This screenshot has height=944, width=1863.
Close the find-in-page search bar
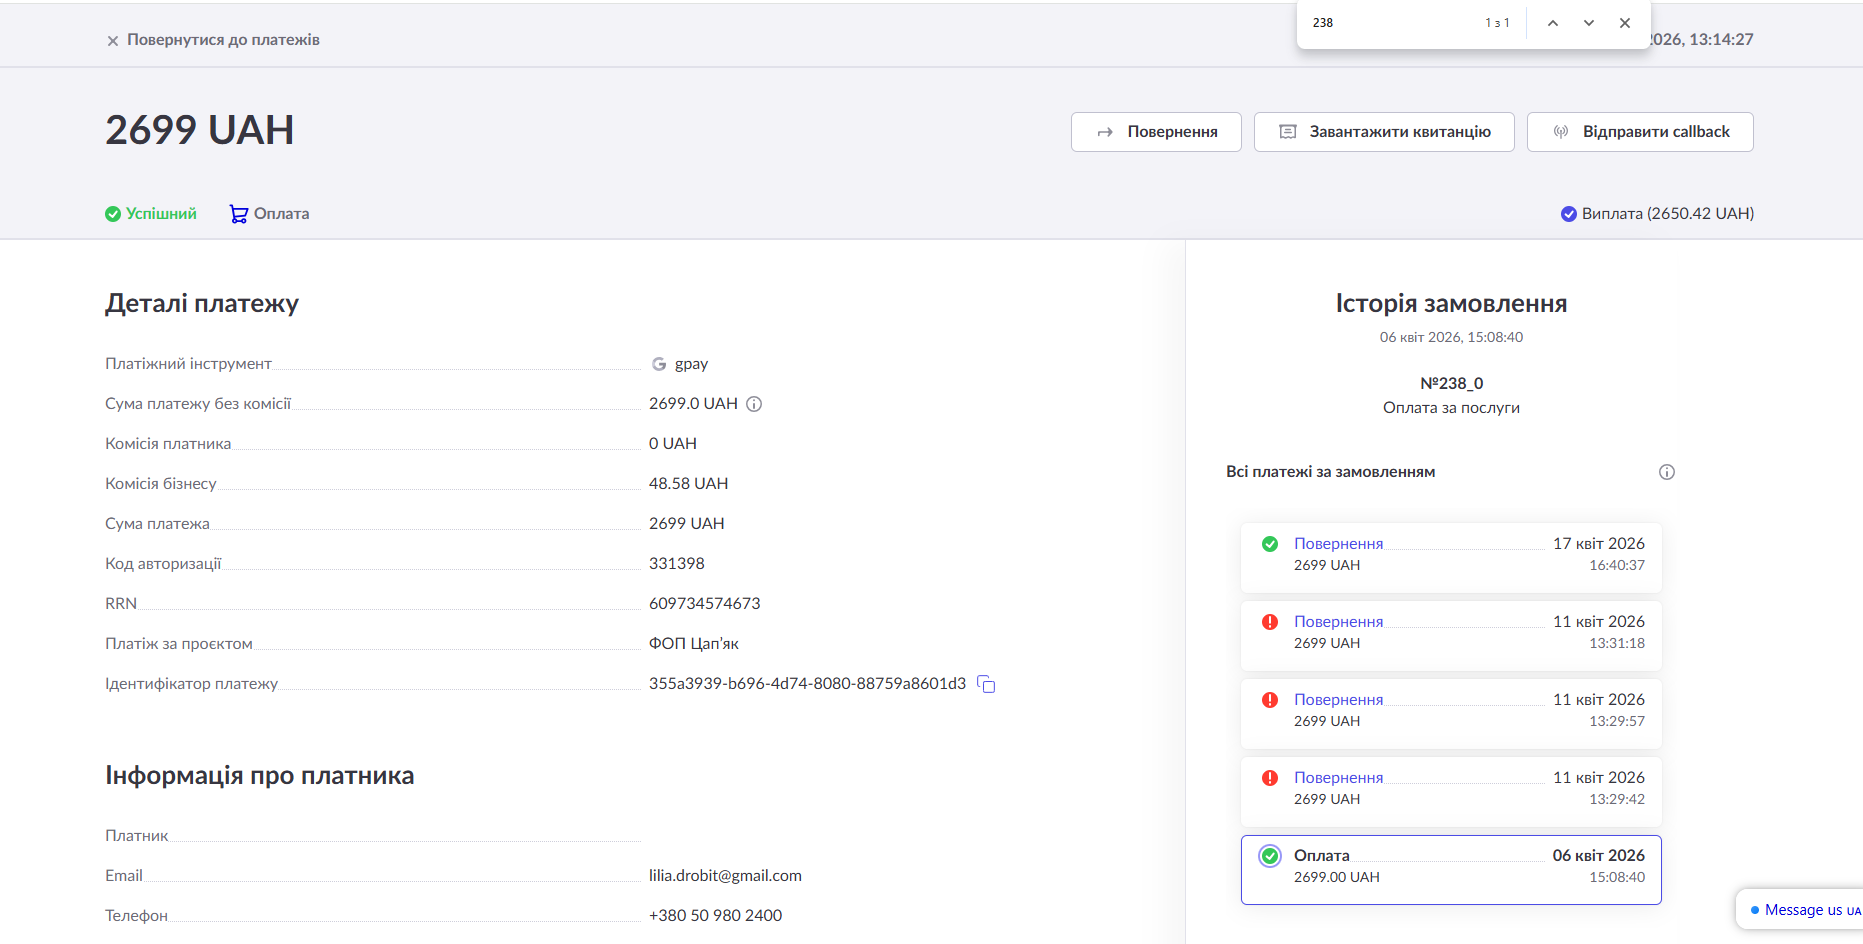pyautogui.click(x=1625, y=23)
